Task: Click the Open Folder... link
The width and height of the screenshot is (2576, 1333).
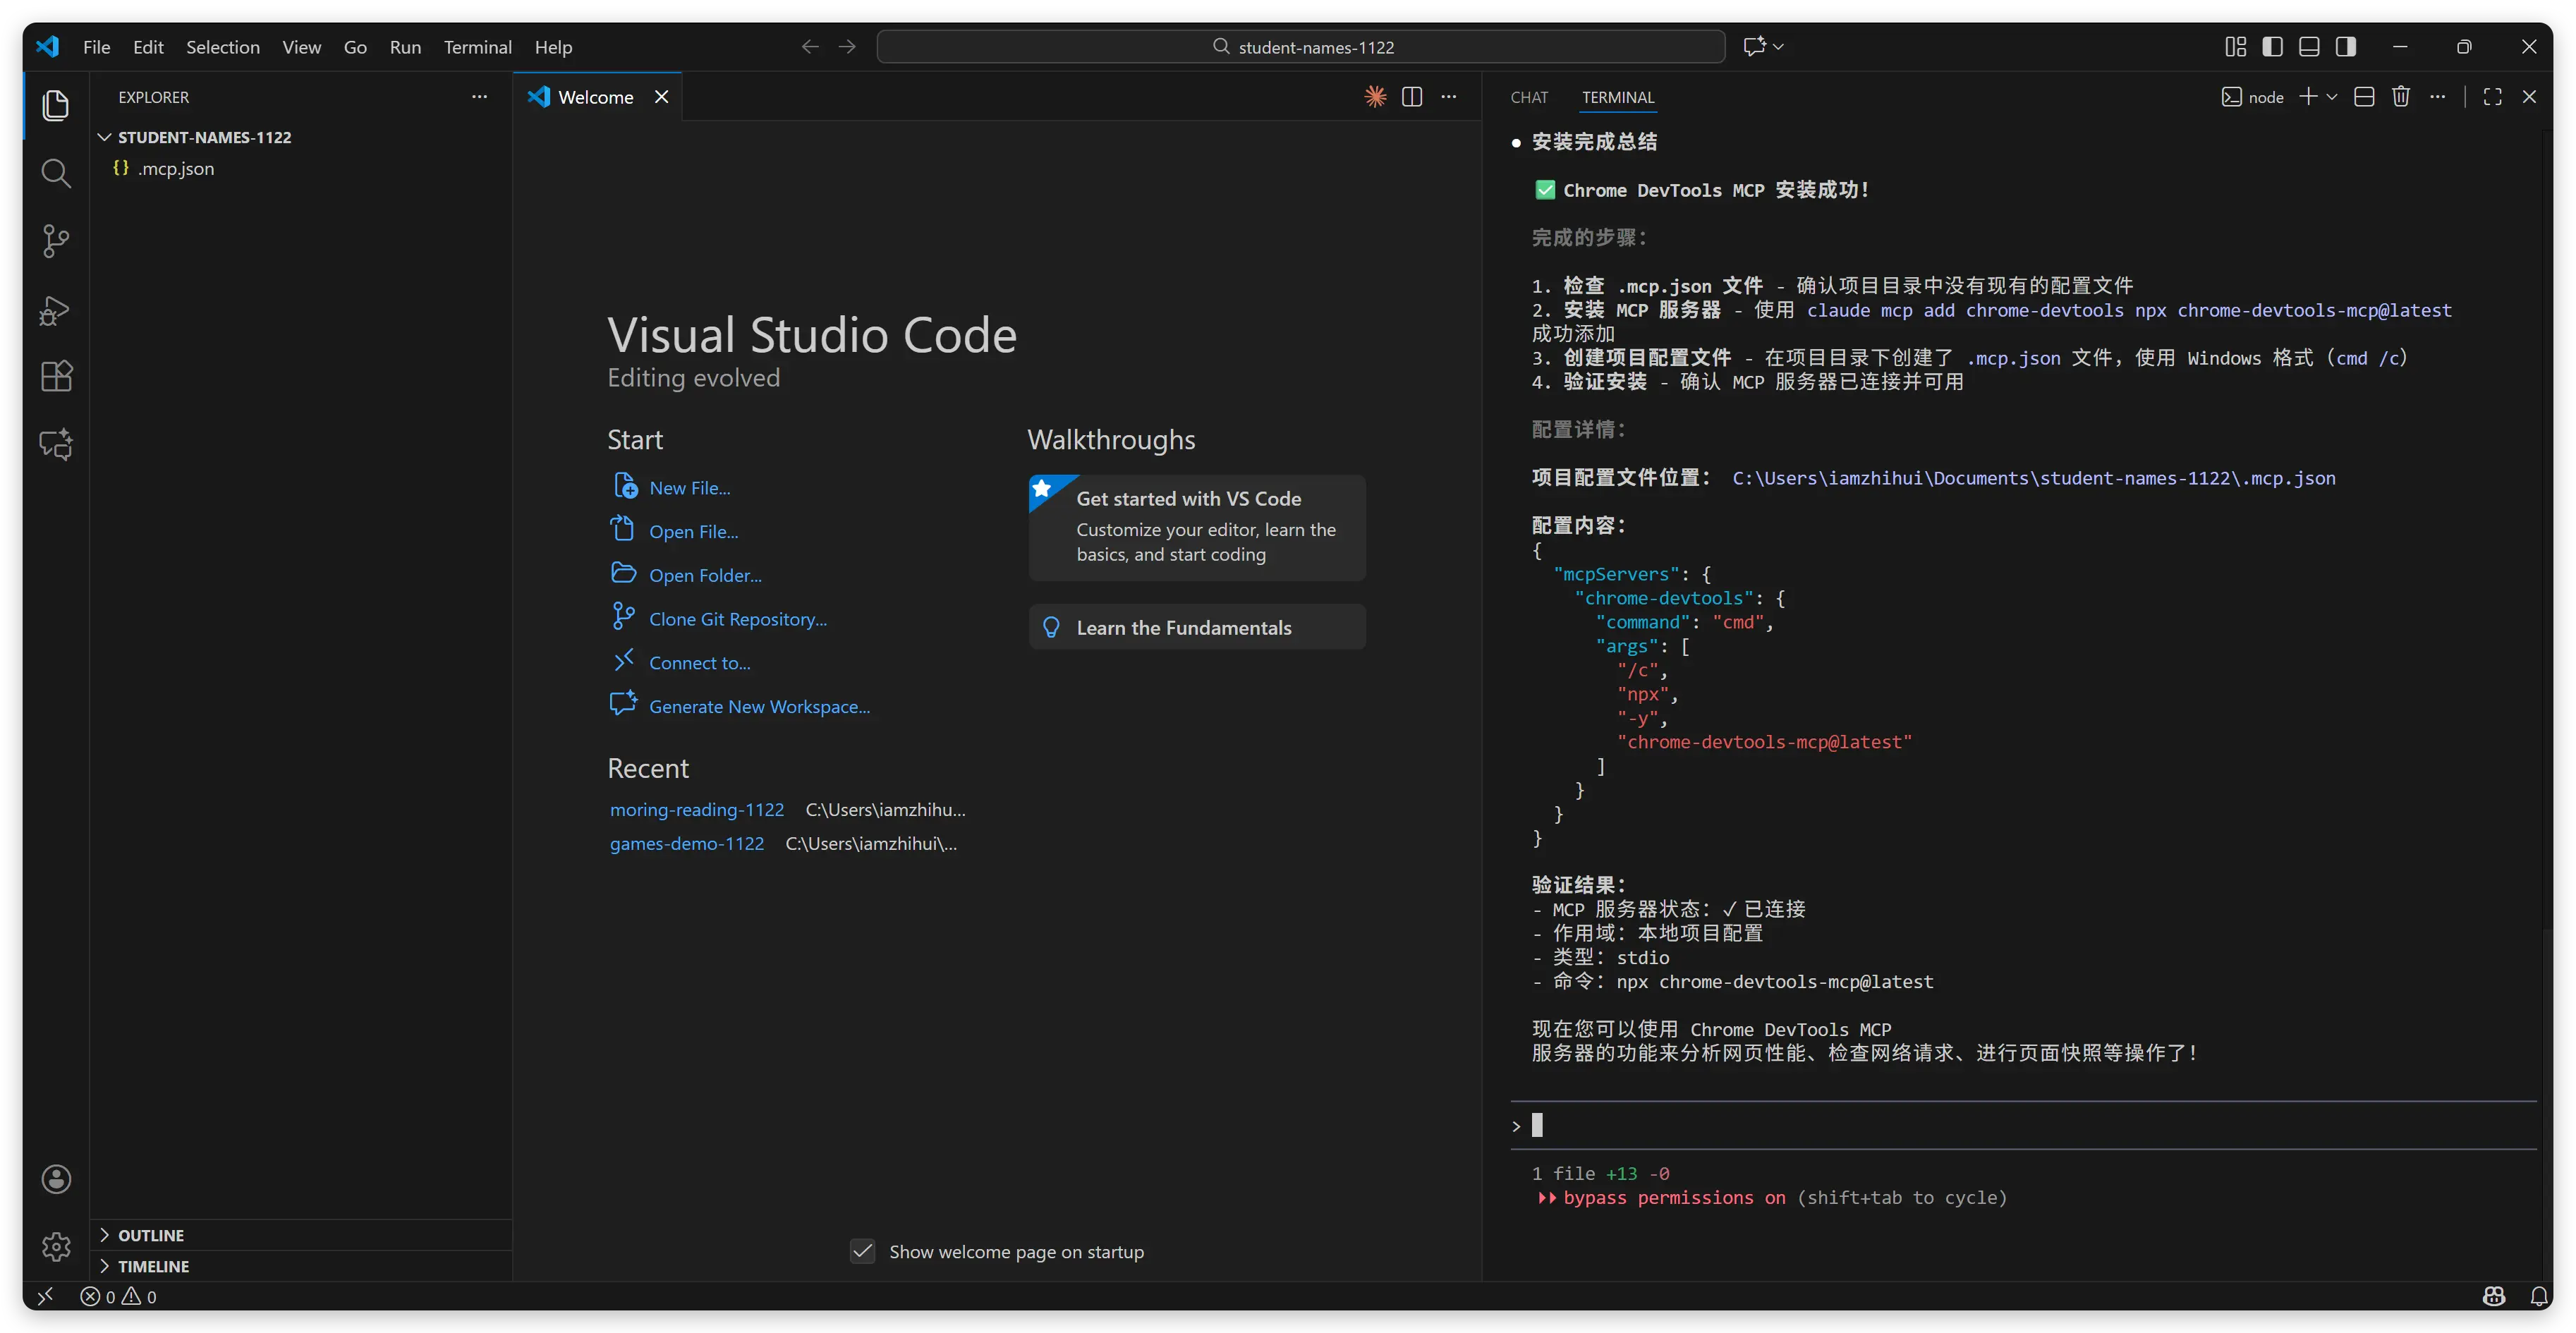Action: 705,575
